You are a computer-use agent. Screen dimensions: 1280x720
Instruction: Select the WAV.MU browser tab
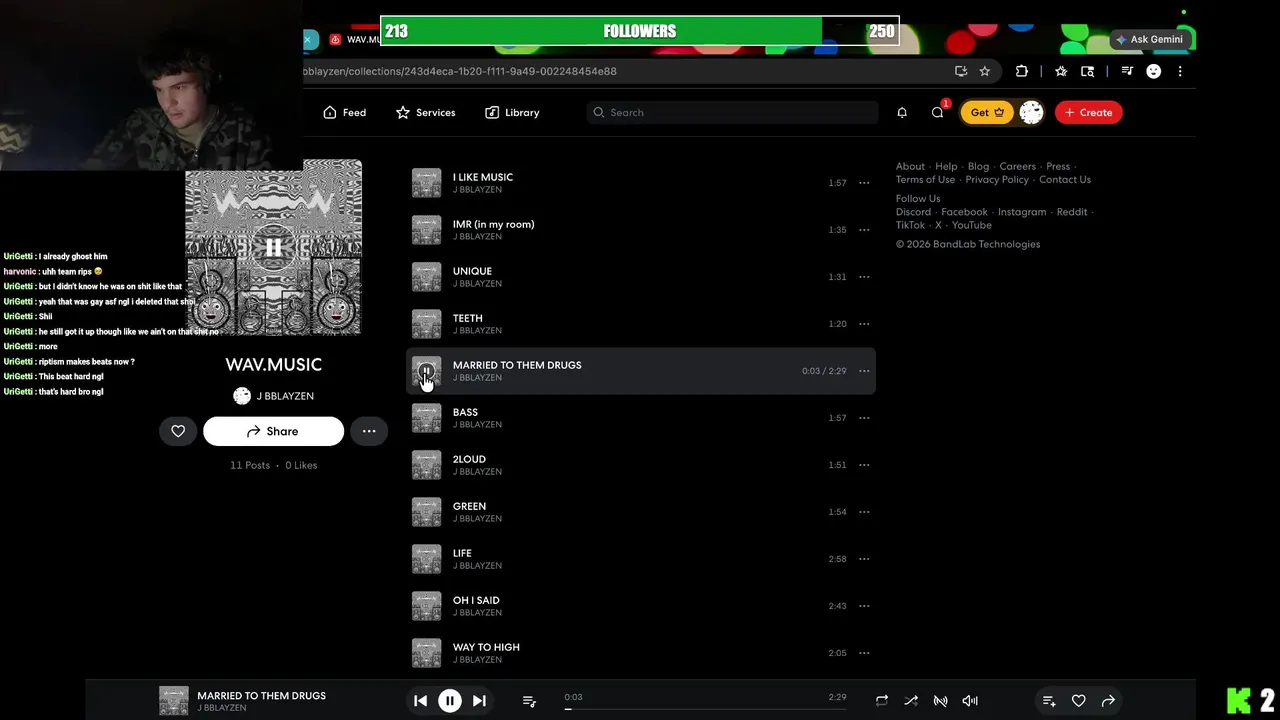[x=355, y=39]
